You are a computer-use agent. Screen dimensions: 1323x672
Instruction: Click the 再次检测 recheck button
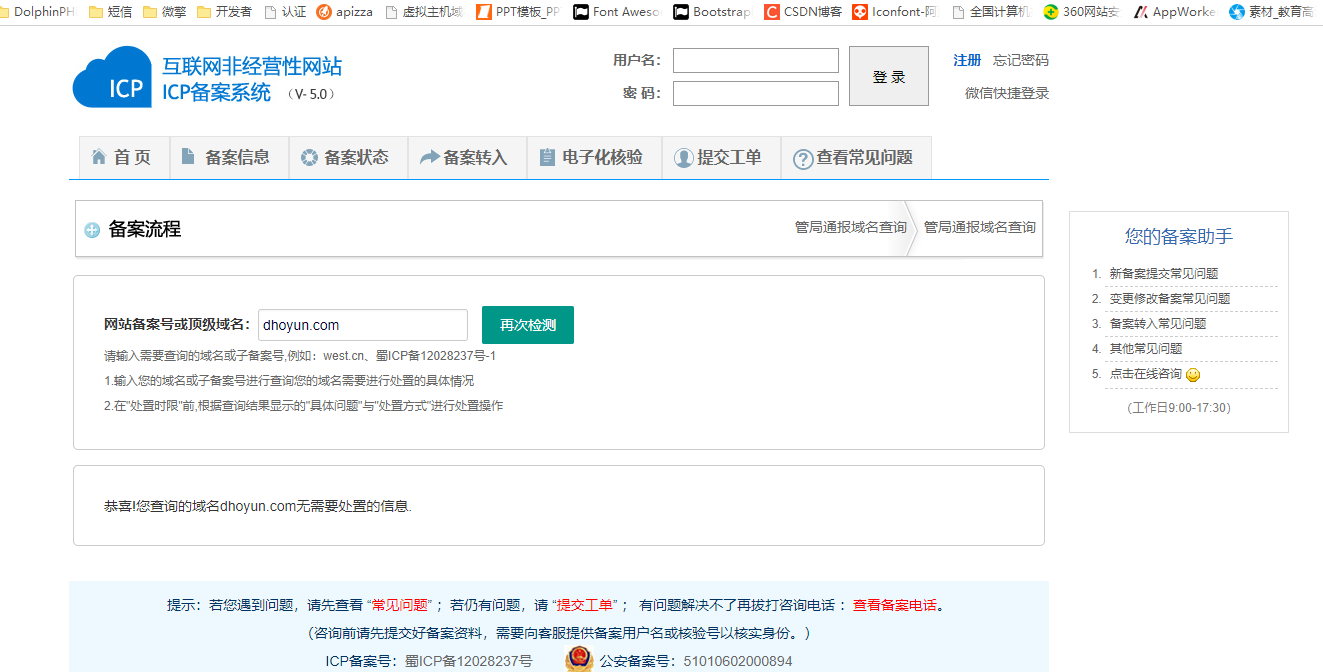528,325
